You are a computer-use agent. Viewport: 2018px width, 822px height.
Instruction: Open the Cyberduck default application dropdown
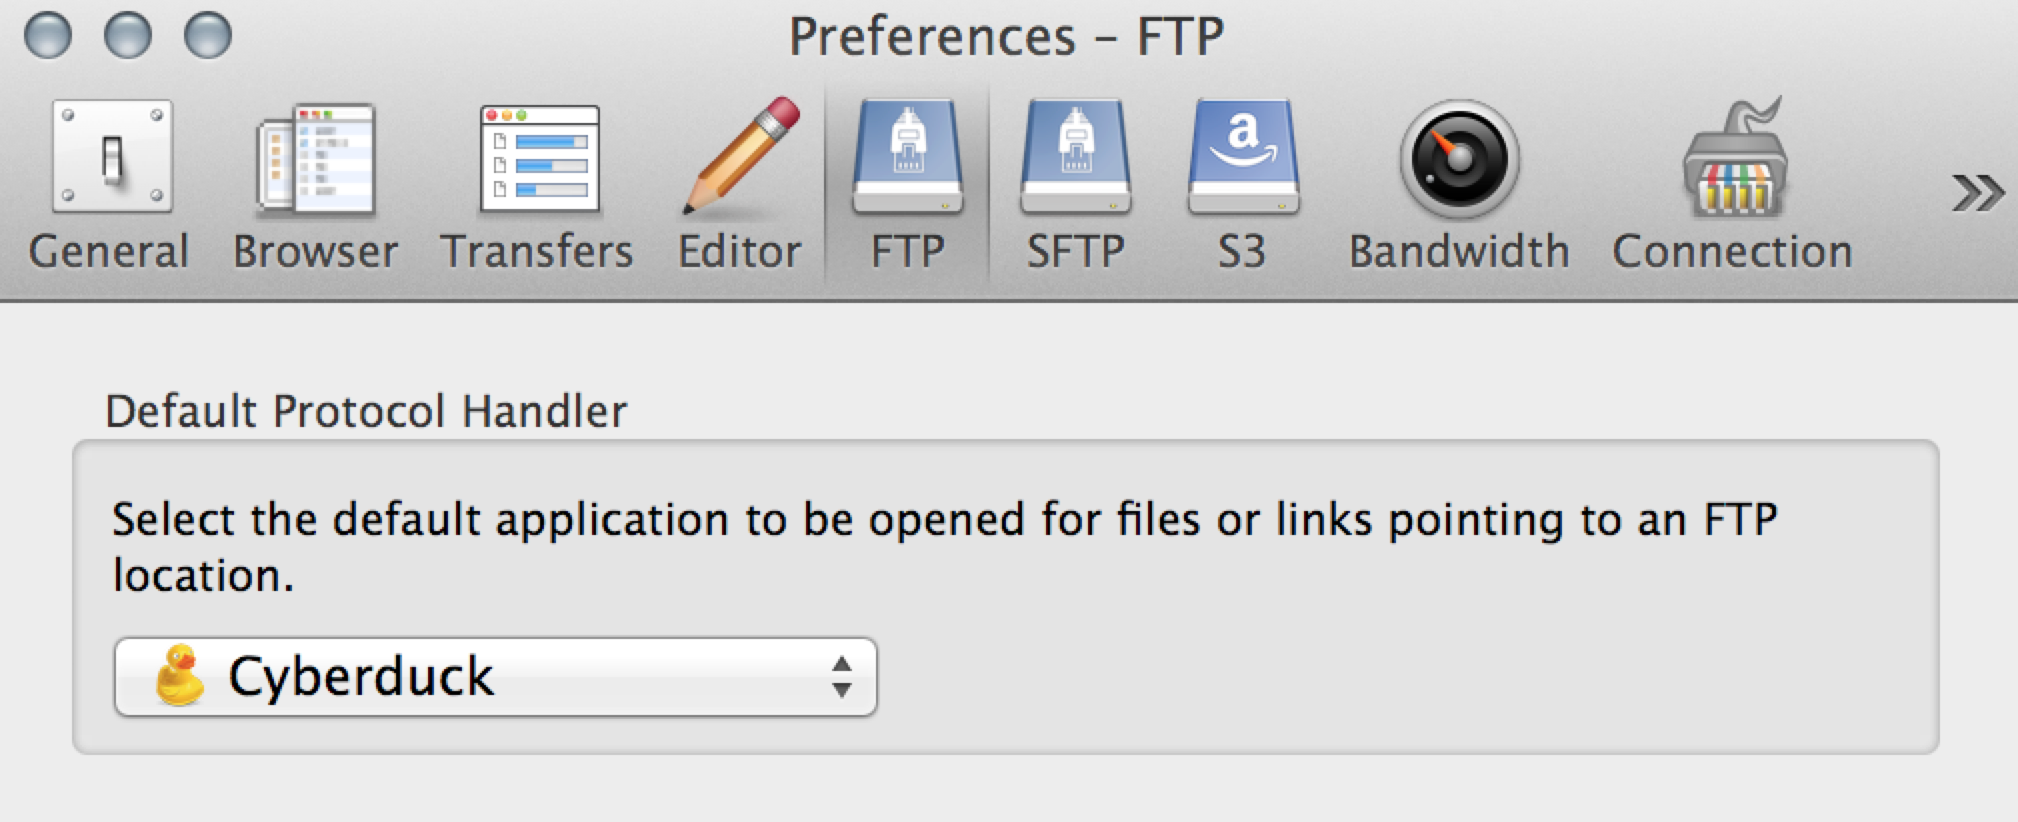(495, 677)
